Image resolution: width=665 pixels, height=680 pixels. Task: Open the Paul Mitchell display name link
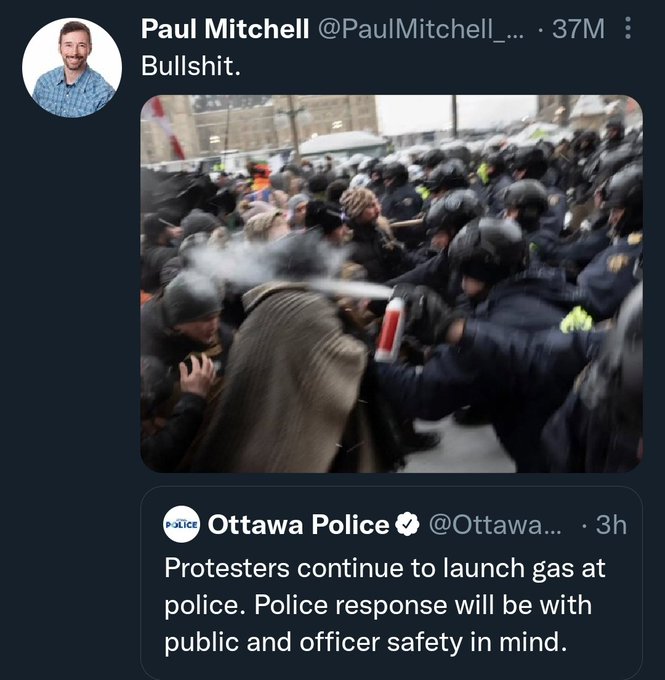point(225,30)
